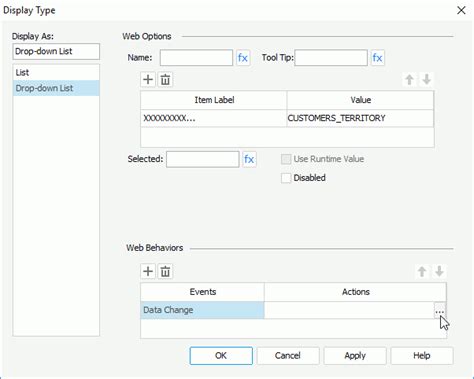Toggle the Use Runtime Value checkbox
Image resolution: width=474 pixels, height=379 pixels.
(286, 159)
